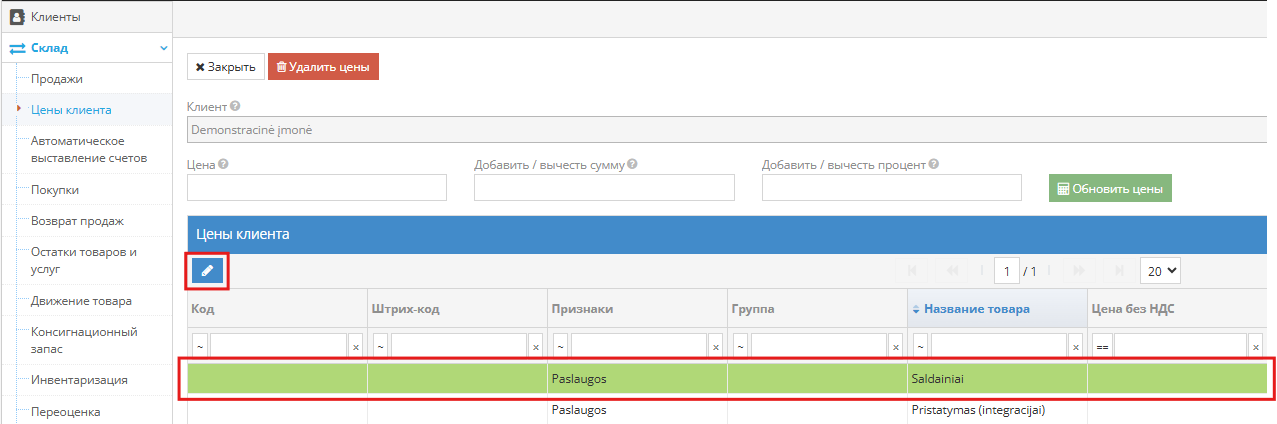
Task: Focus Добавить / вычесть процент input
Action: click(892, 188)
